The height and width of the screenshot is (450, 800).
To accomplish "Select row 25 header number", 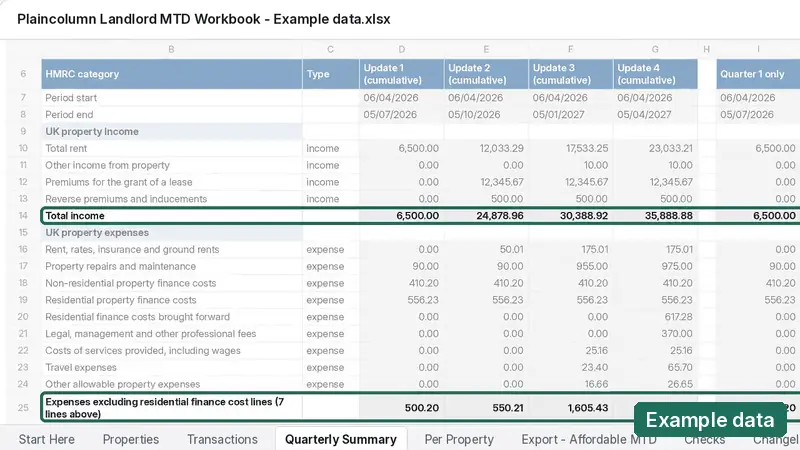I will [23, 408].
